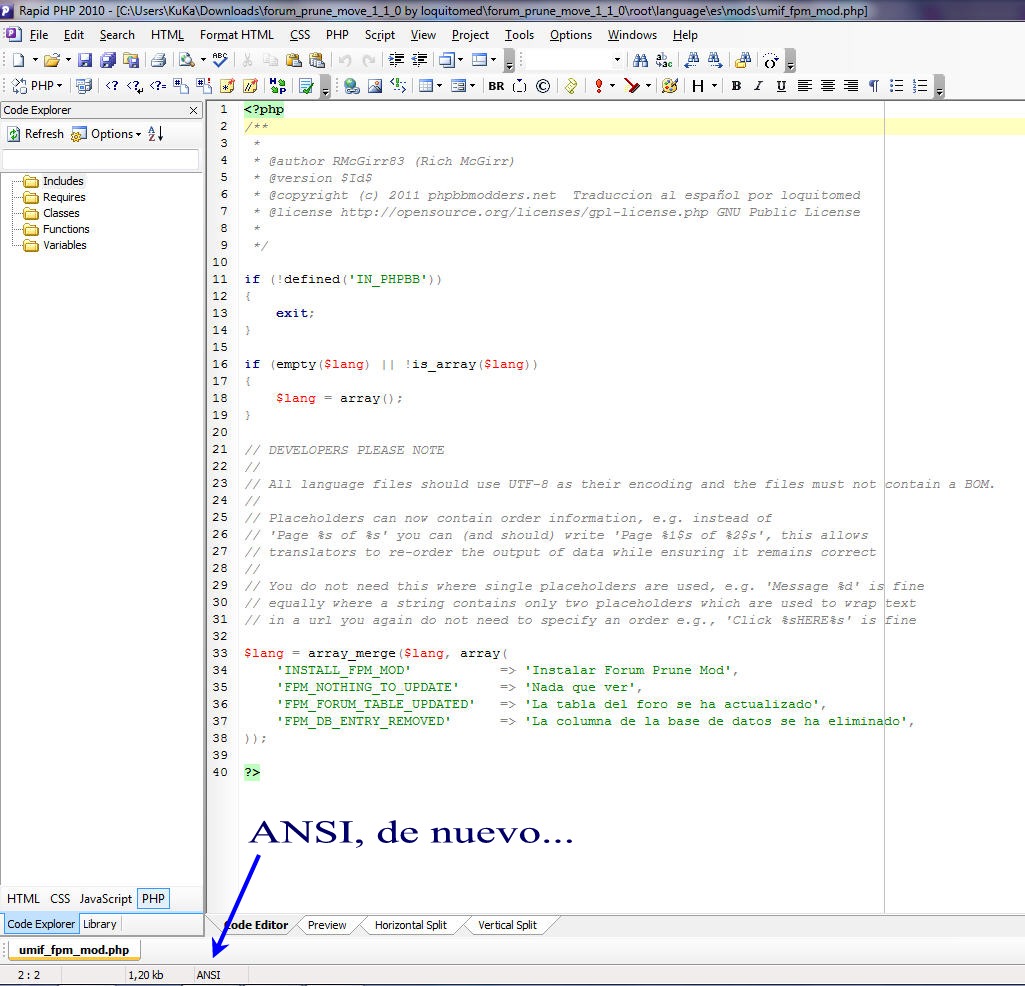Viewport: 1025px width, 986px height.
Task: Create a new document with the New icon
Action: [x=18, y=60]
